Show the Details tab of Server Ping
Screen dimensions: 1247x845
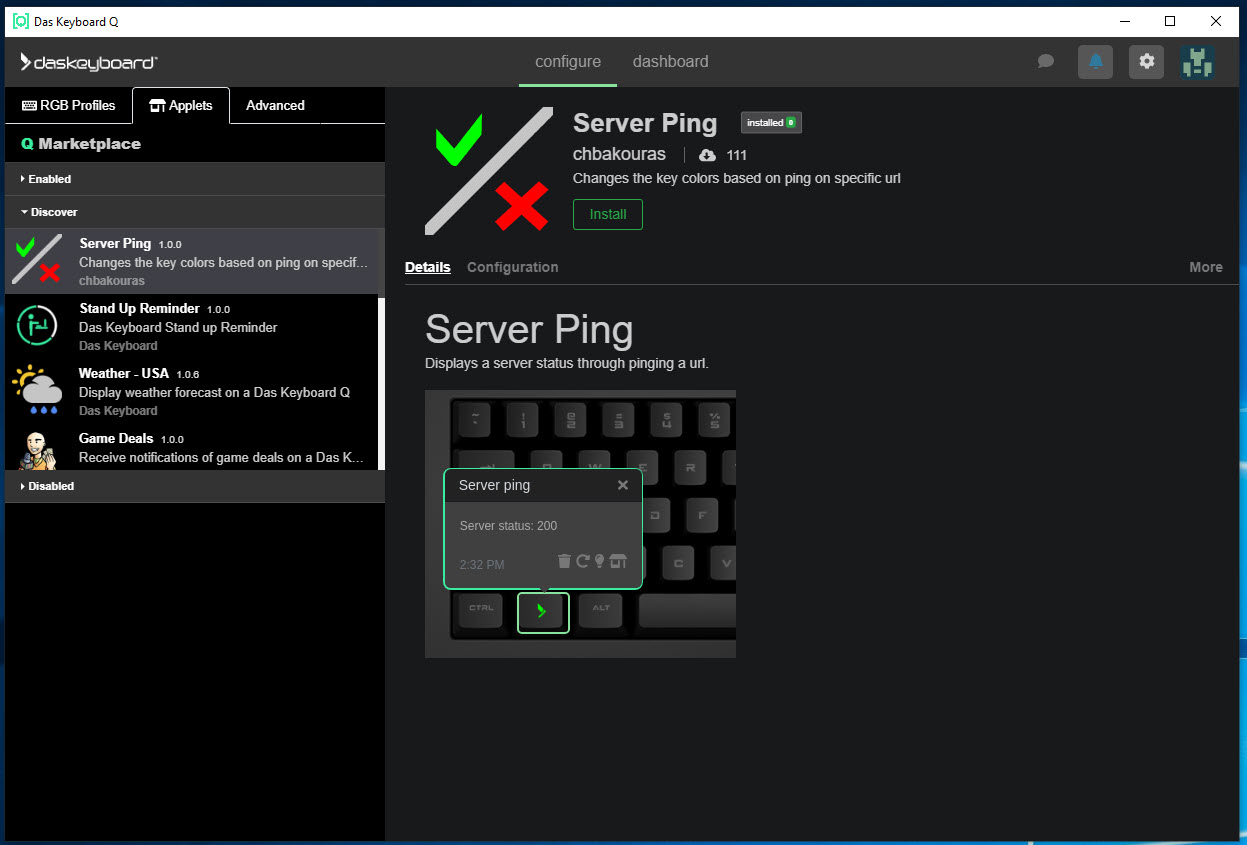pos(428,267)
